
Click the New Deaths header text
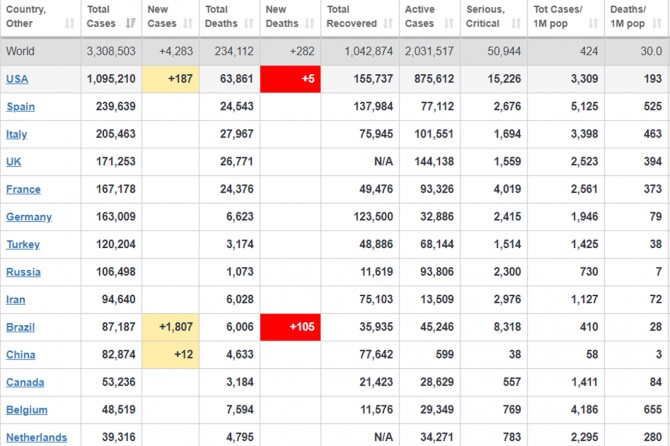point(282,16)
